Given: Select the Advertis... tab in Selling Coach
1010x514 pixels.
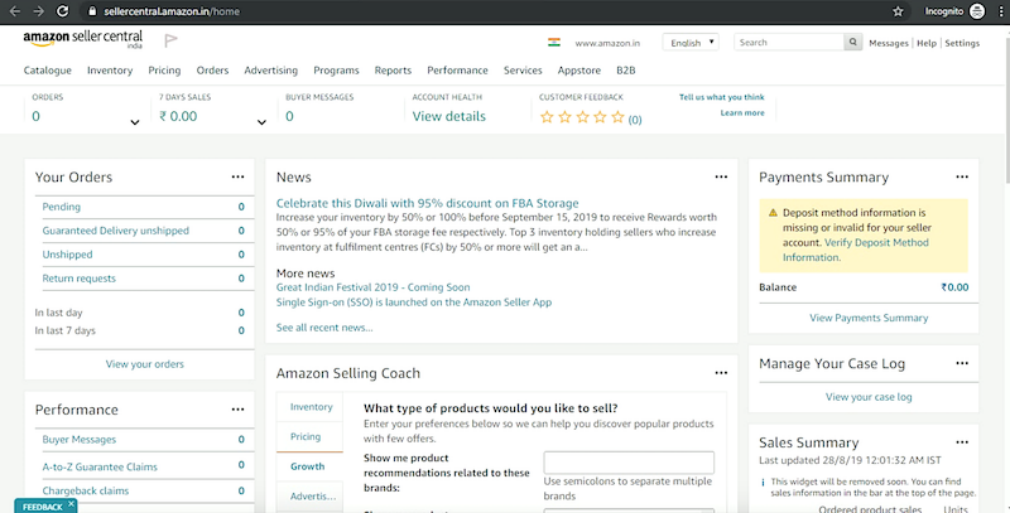Looking at the screenshot, I should (310, 496).
